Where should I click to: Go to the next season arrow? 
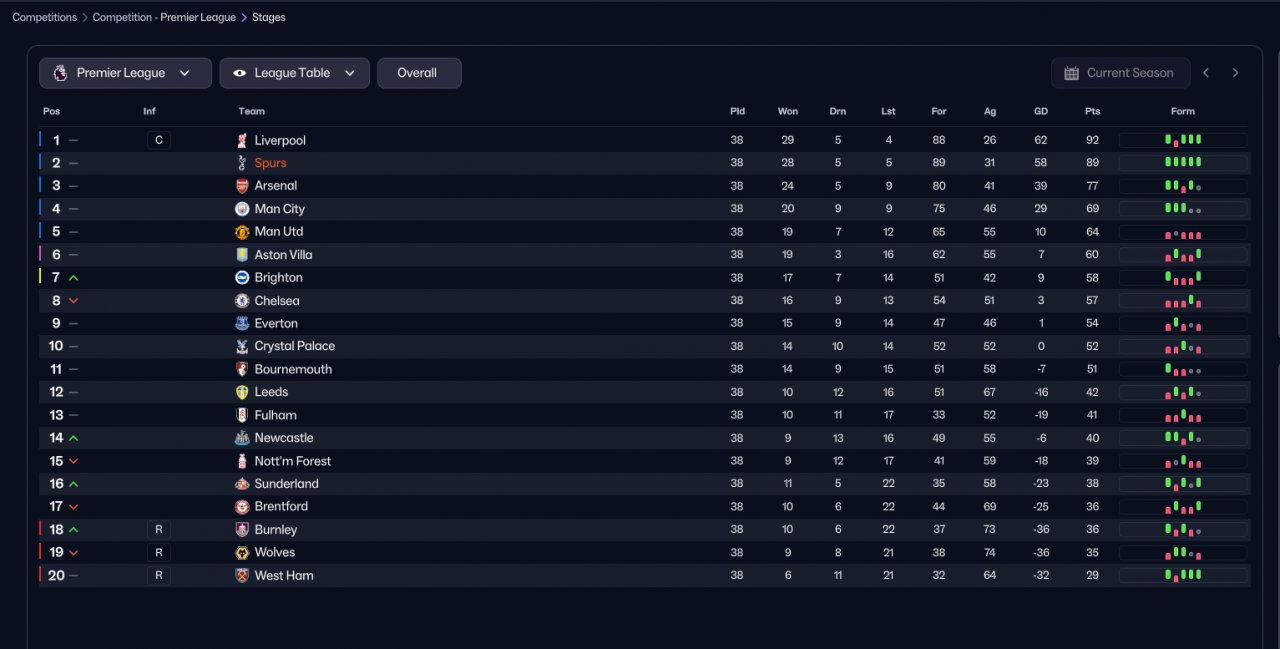pos(1235,73)
